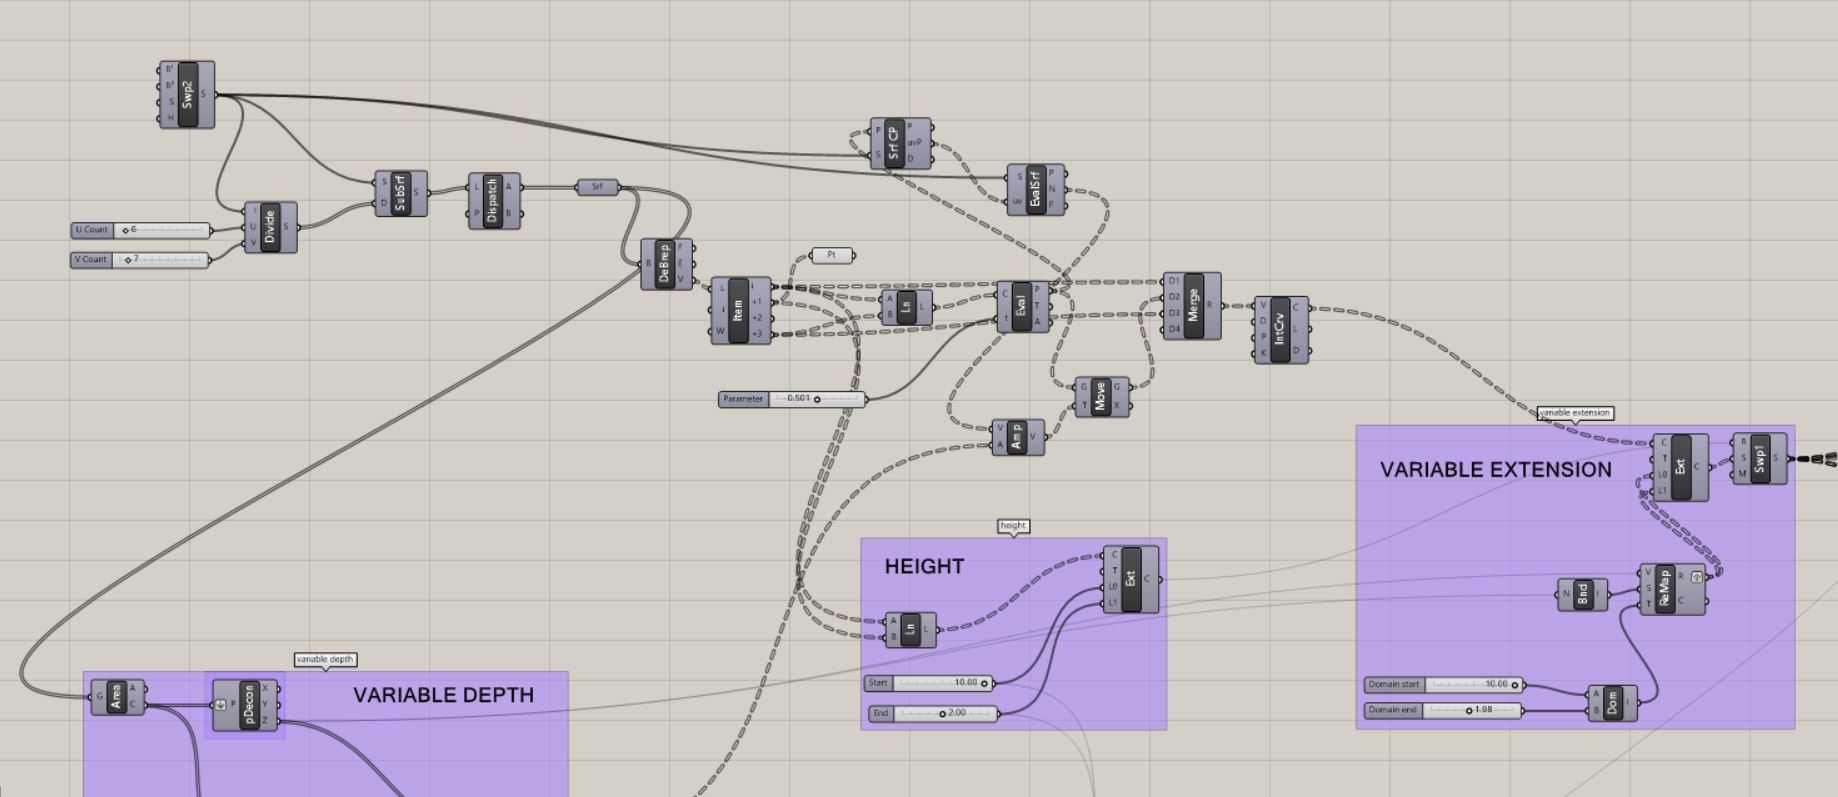1838x797 pixels.
Task: Select the ReMap component
Action: click(x=1665, y=589)
